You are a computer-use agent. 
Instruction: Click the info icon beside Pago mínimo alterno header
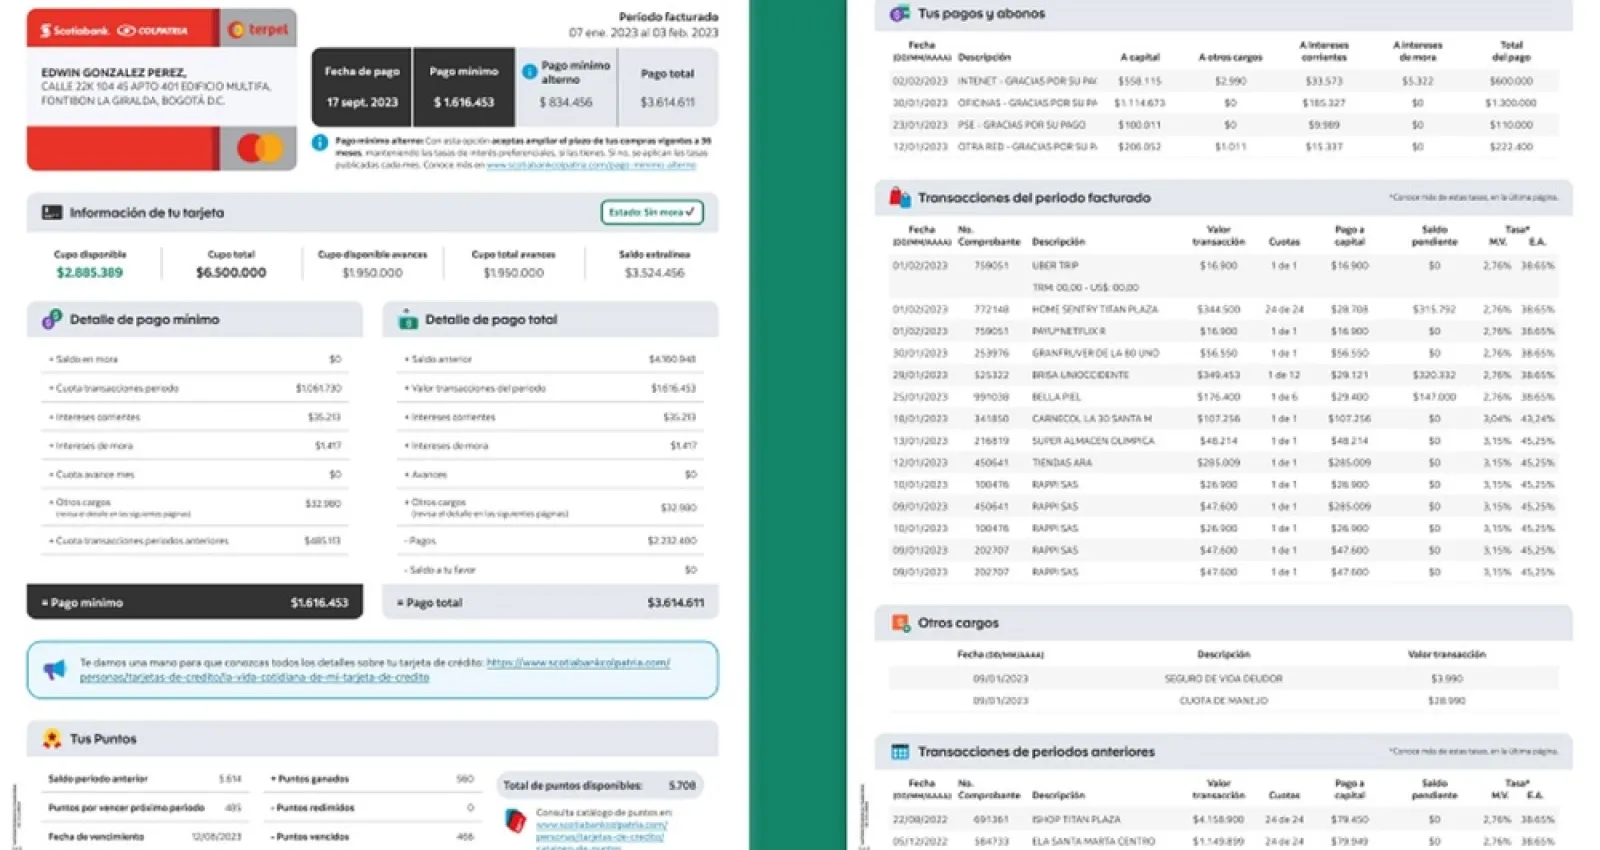[x=529, y=72]
